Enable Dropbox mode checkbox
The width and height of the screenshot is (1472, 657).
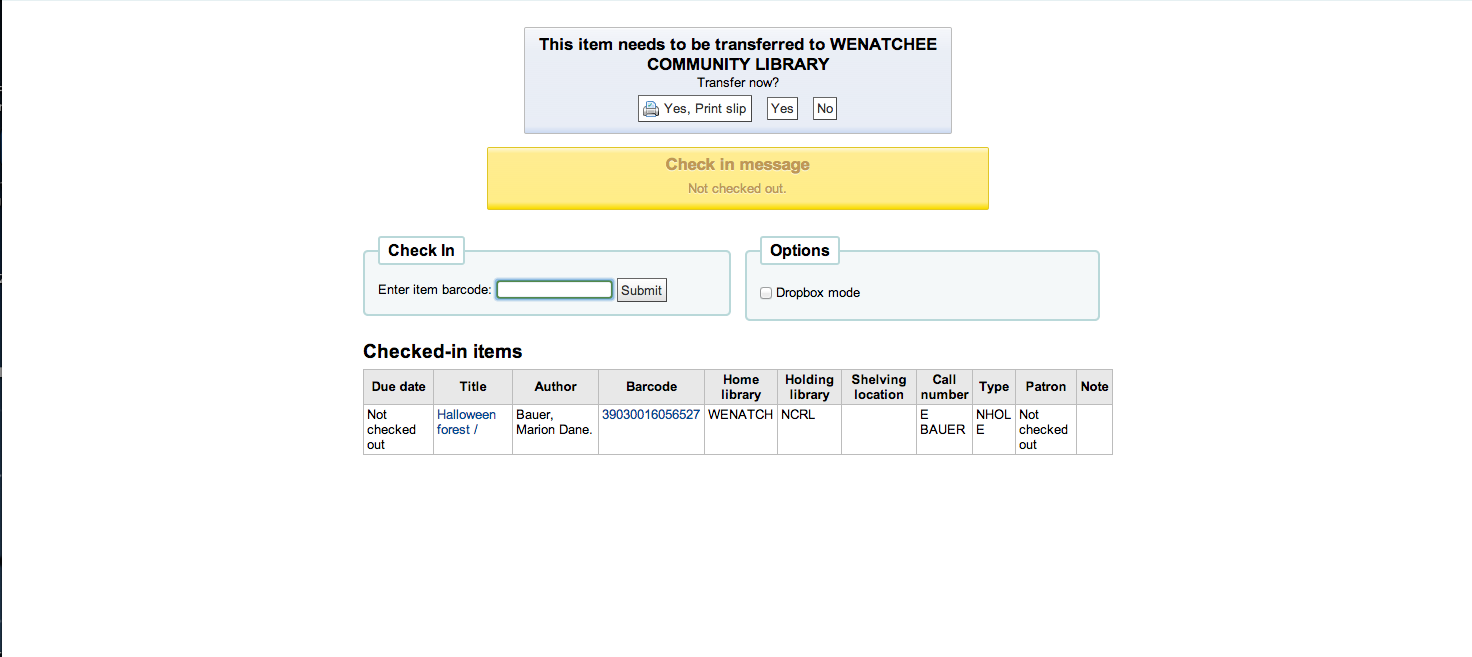(766, 293)
